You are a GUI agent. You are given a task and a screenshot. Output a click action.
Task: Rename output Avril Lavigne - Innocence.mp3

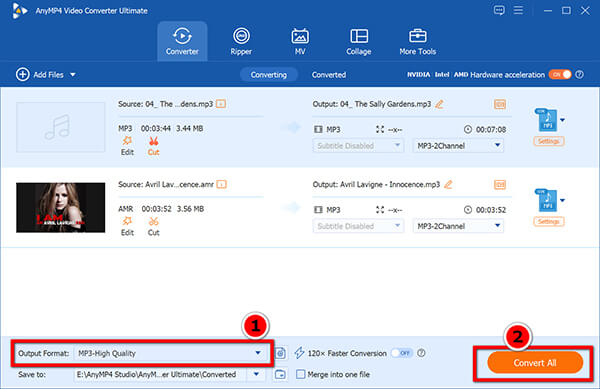point(448,184)
